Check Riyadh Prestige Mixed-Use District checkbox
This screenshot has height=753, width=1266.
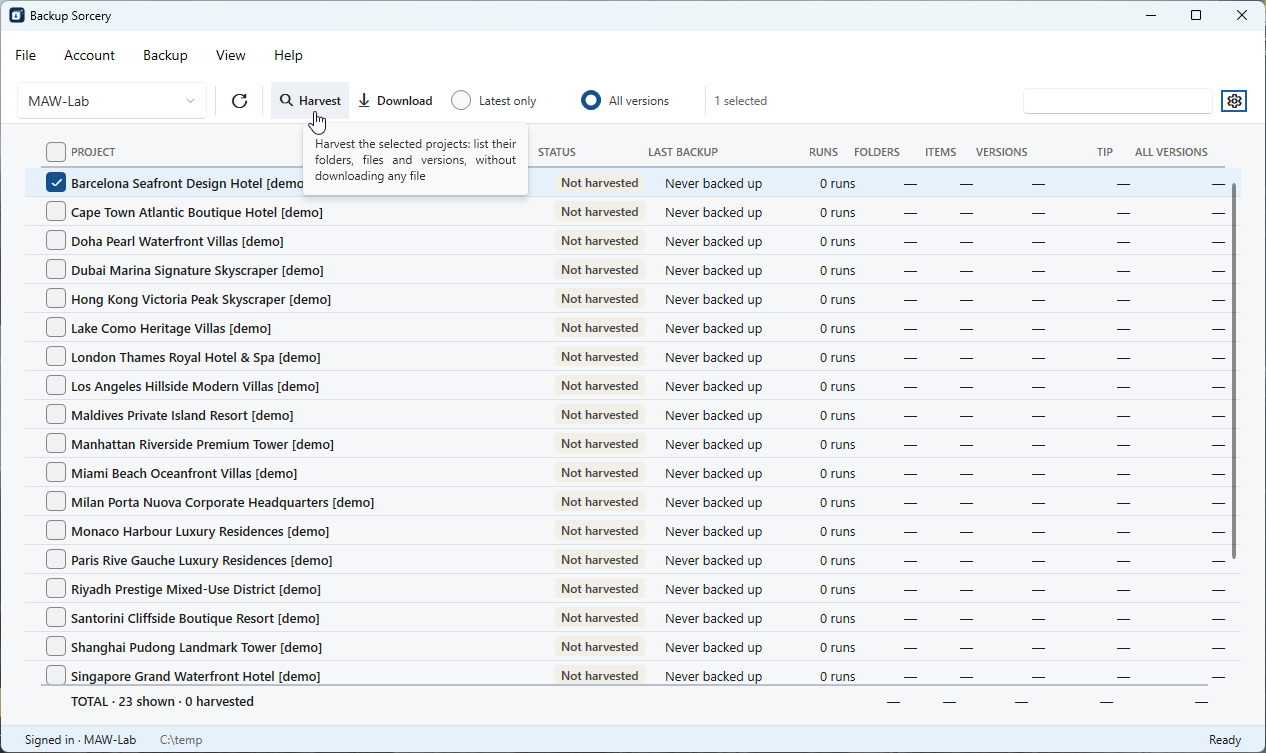pyautogui.click(x=56, y=589)
